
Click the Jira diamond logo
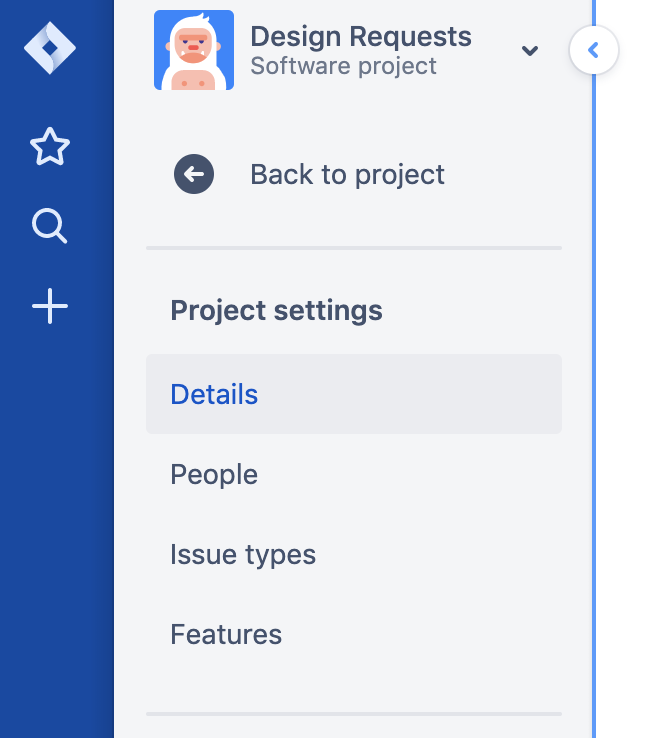[50, 48]
